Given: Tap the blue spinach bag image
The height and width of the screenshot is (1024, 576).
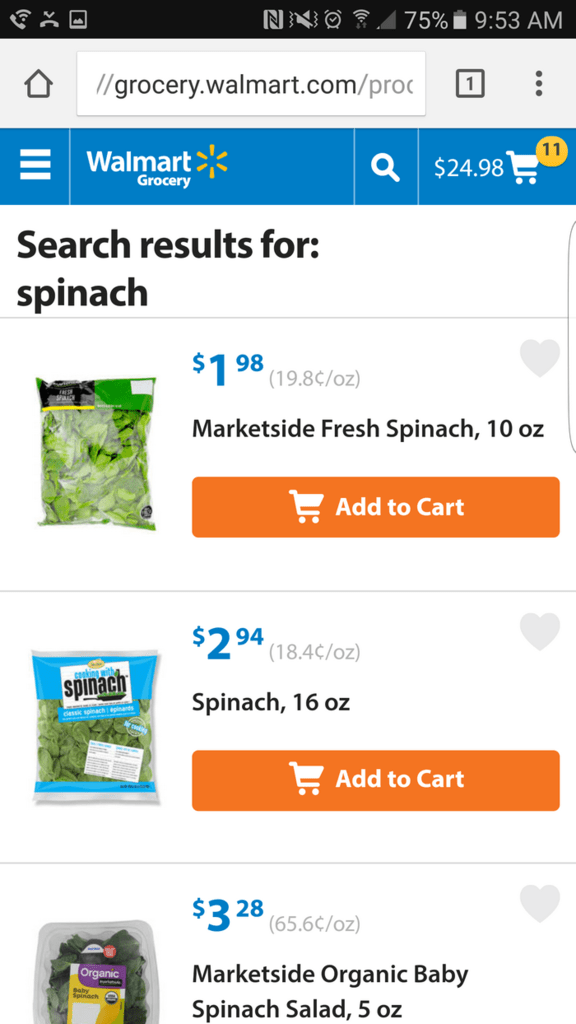Looking at the screenshot, I should [95, 722].
